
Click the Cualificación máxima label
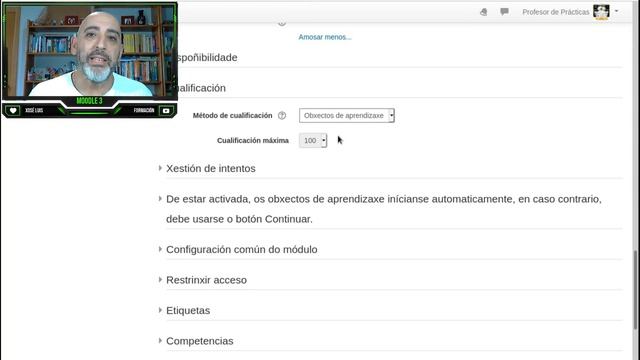(253, 140)
